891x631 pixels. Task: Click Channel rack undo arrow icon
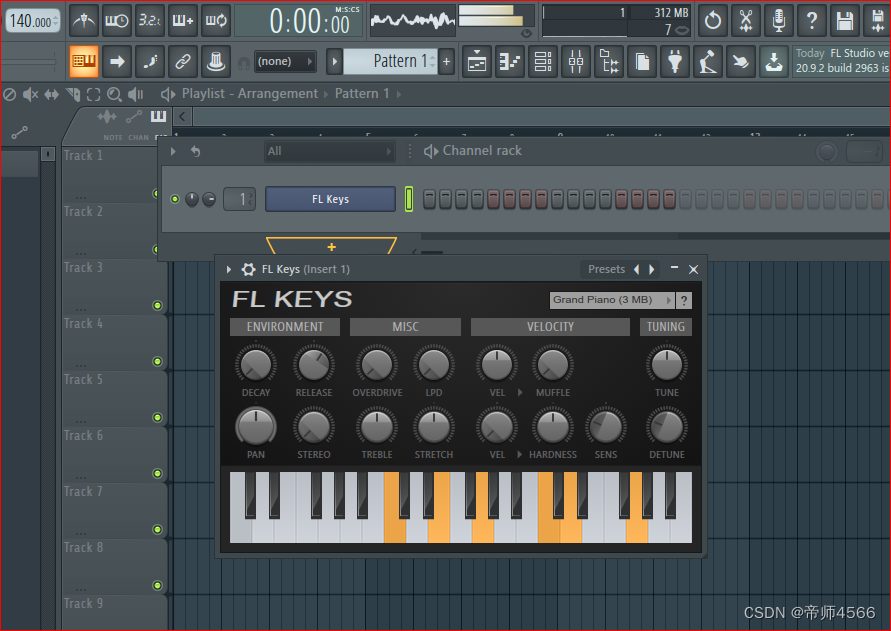(195, 151)
